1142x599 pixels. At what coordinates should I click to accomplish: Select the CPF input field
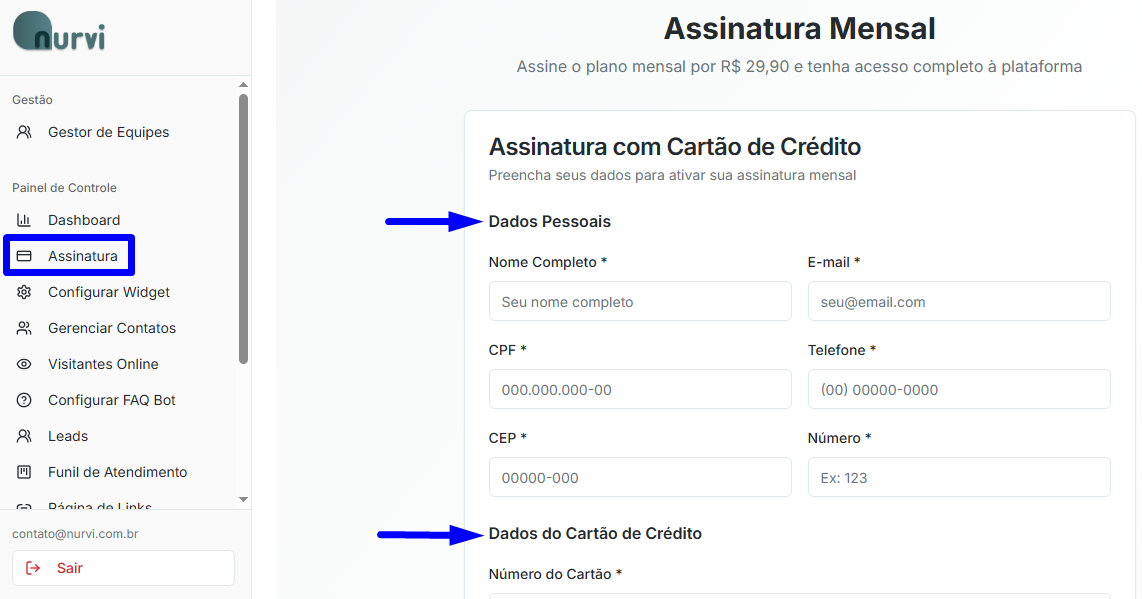[640, 389]
